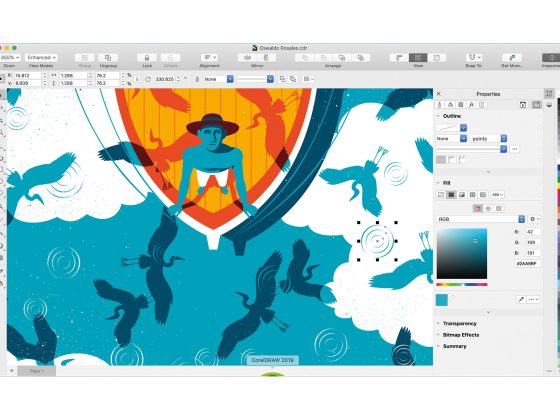
Task: Click the third Arrange order icon
Action: click(x=342, y=58)
